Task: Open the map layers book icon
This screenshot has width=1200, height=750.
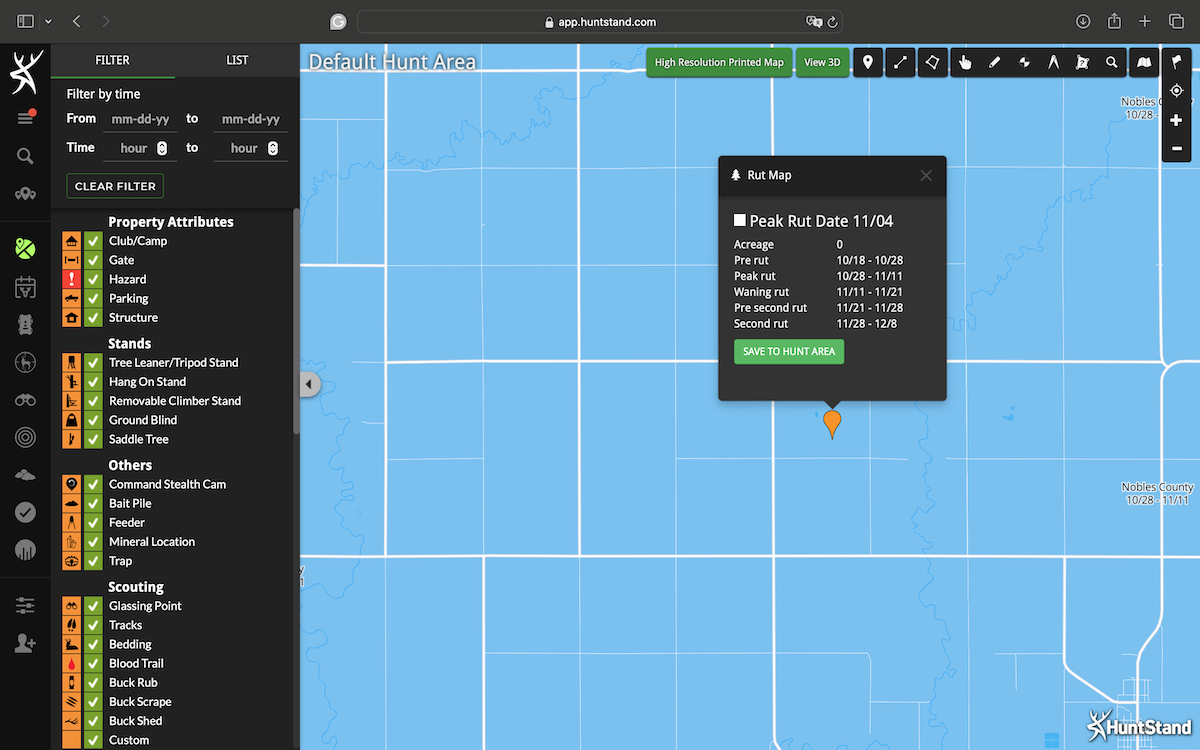Action: click(x=1144, y=62)
